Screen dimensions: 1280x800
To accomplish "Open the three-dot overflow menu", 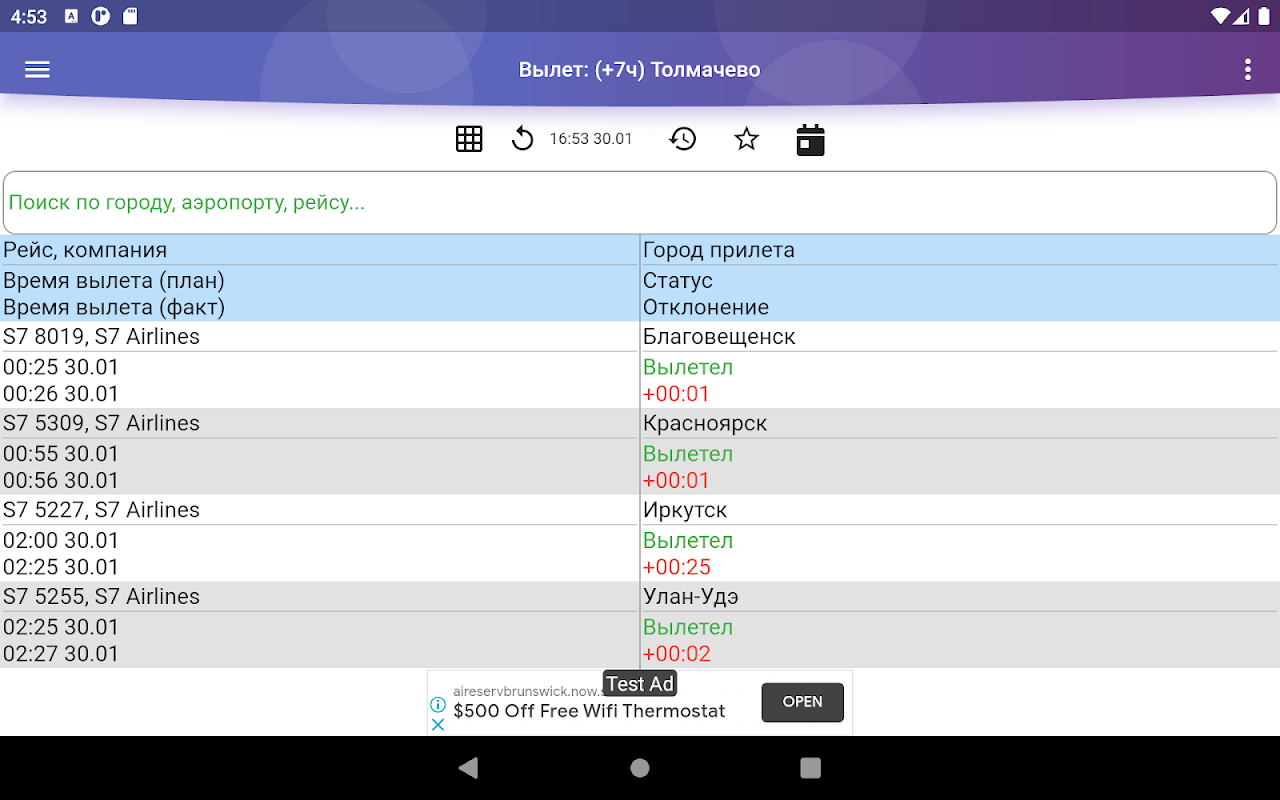I will coord(1247,70).
